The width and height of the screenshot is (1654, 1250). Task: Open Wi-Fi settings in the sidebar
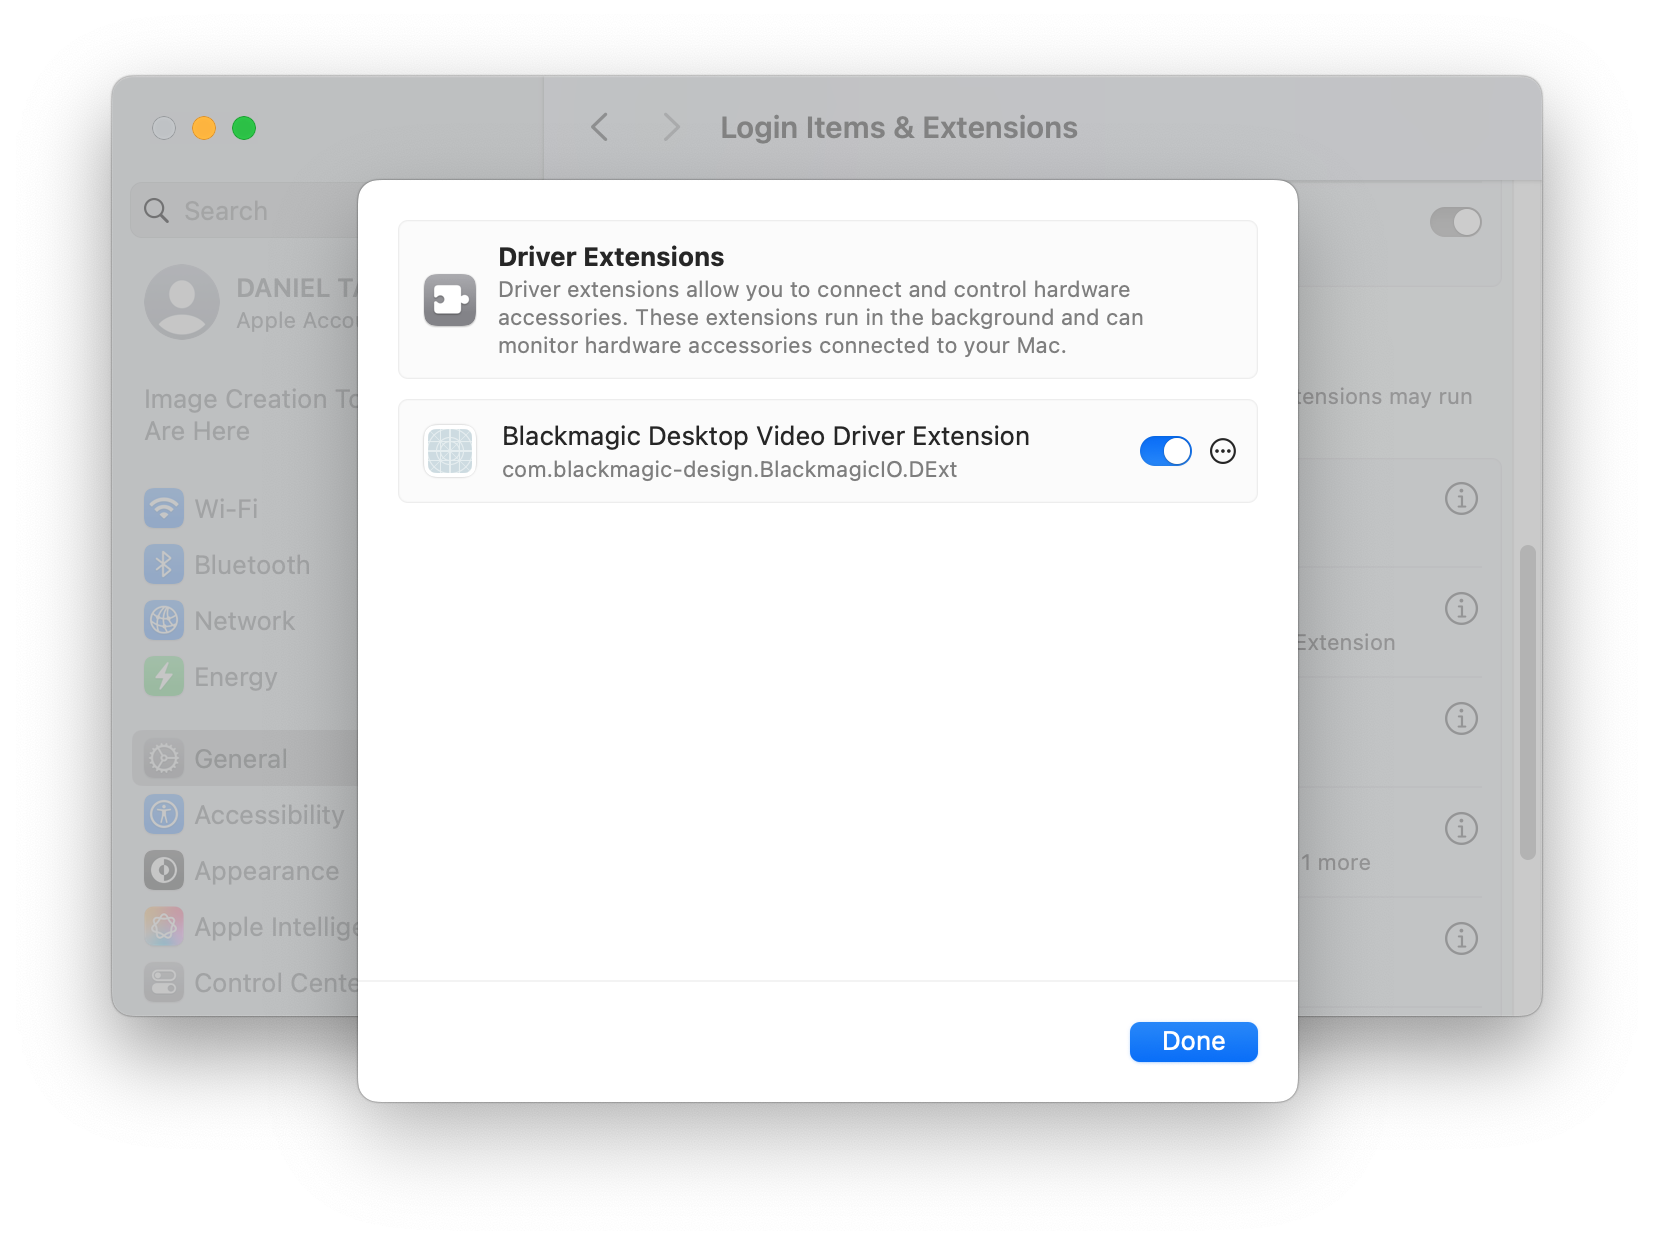[245, 508]
